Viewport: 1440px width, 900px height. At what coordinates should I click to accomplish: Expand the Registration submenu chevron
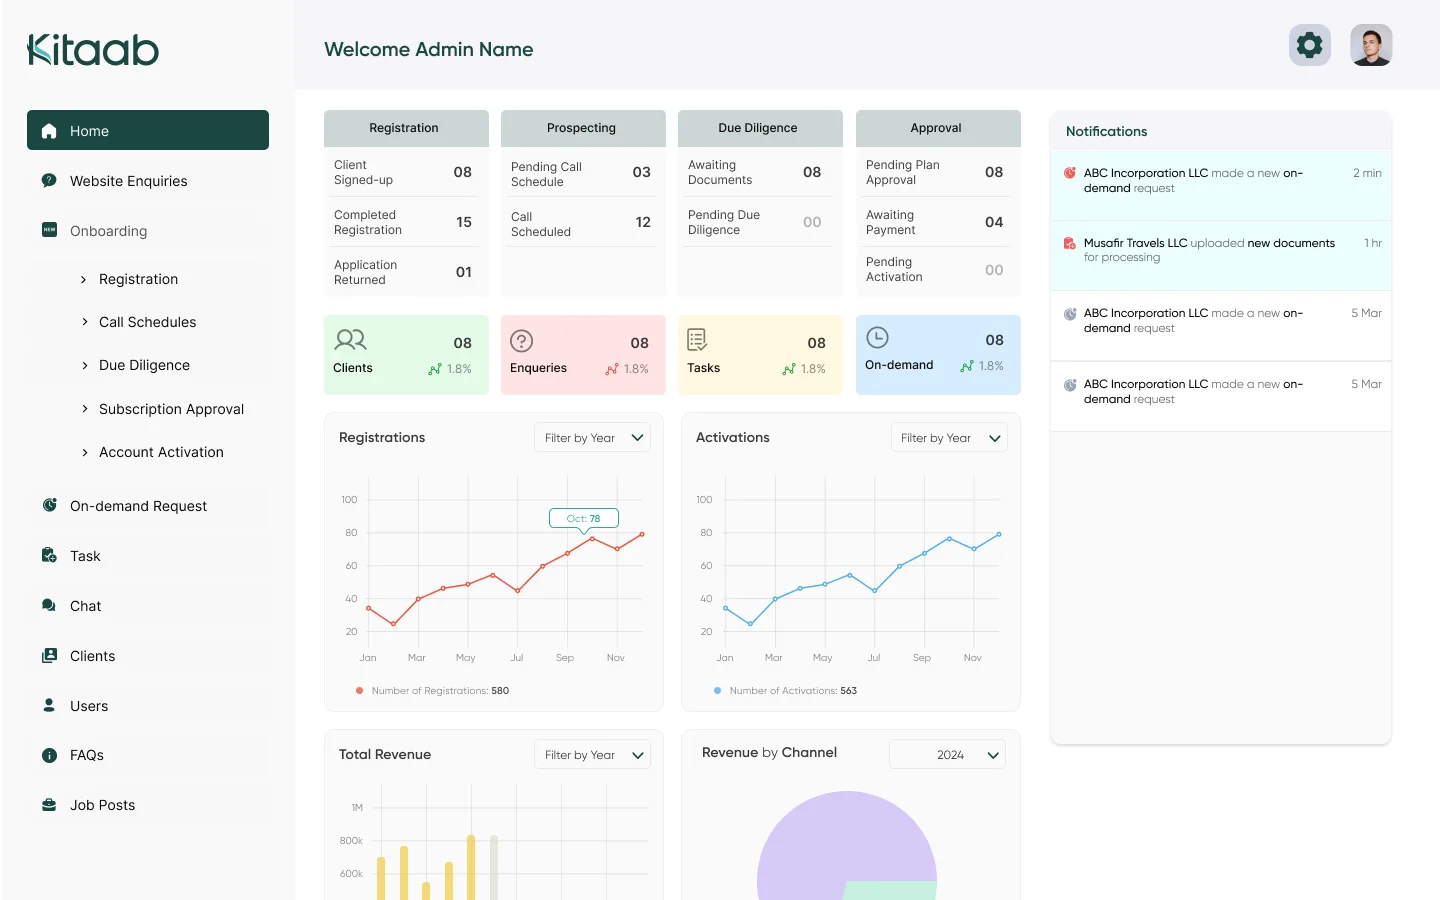pos(84,279)
